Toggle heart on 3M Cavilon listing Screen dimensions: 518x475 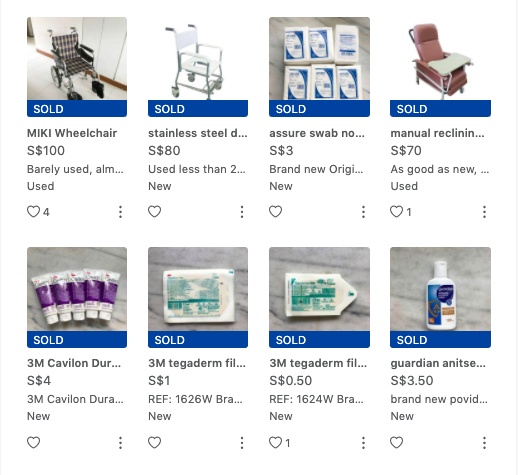(33, 443)
